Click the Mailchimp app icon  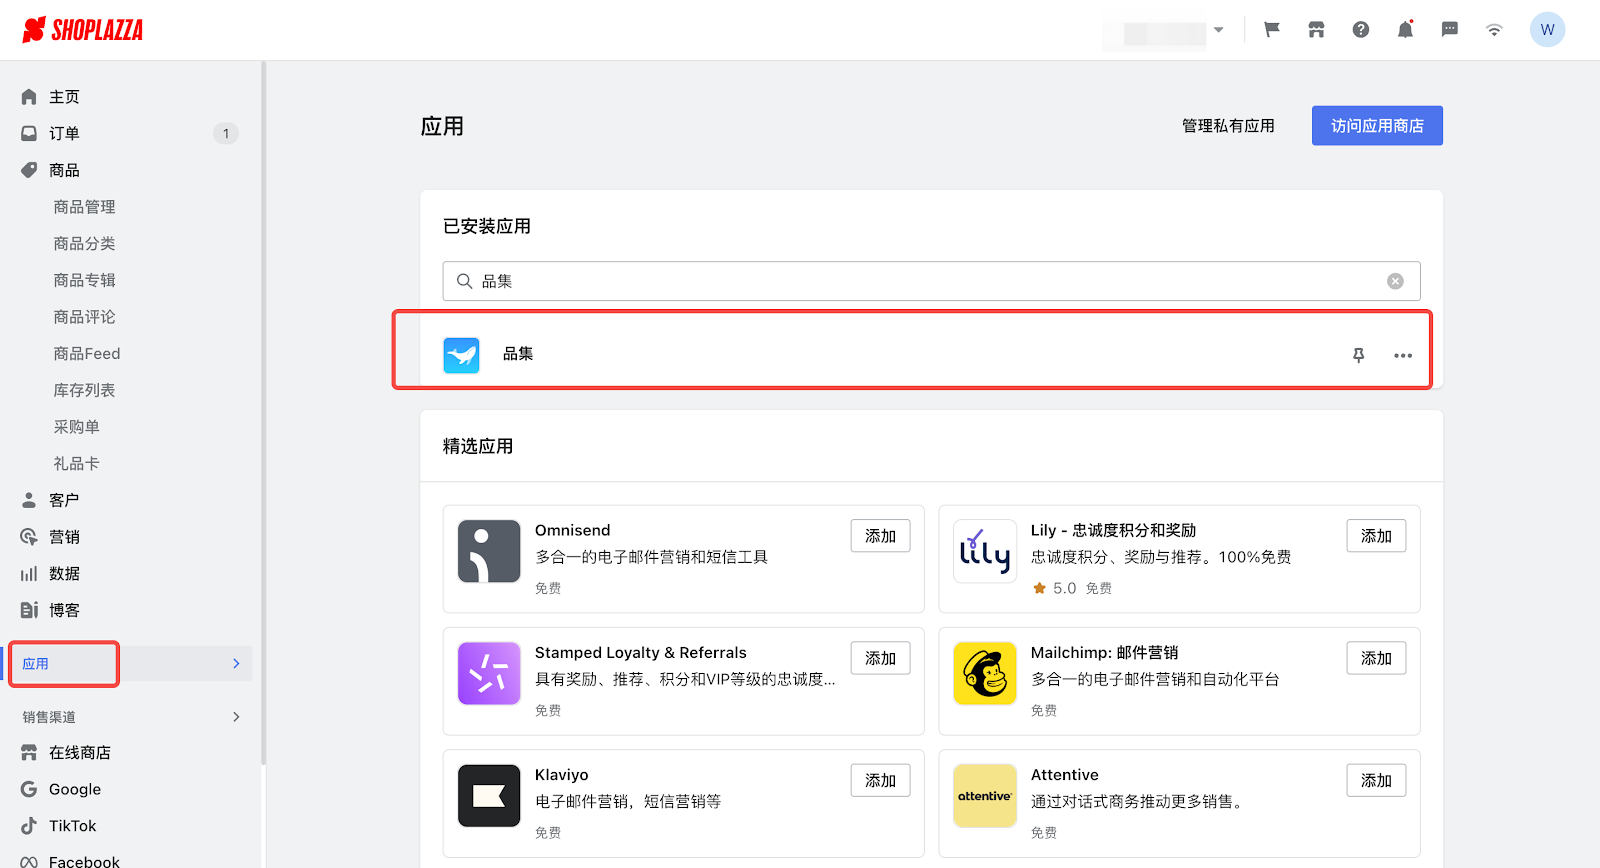point(985,673)
